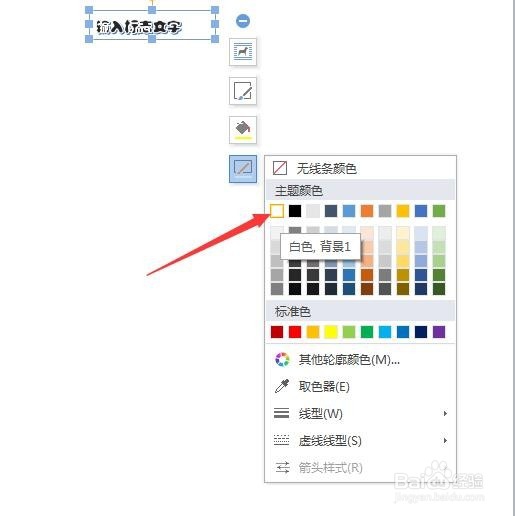Select the no line color icon
Image resolution: width=515 pixels, height=516 pixels.
click(279, 168)
